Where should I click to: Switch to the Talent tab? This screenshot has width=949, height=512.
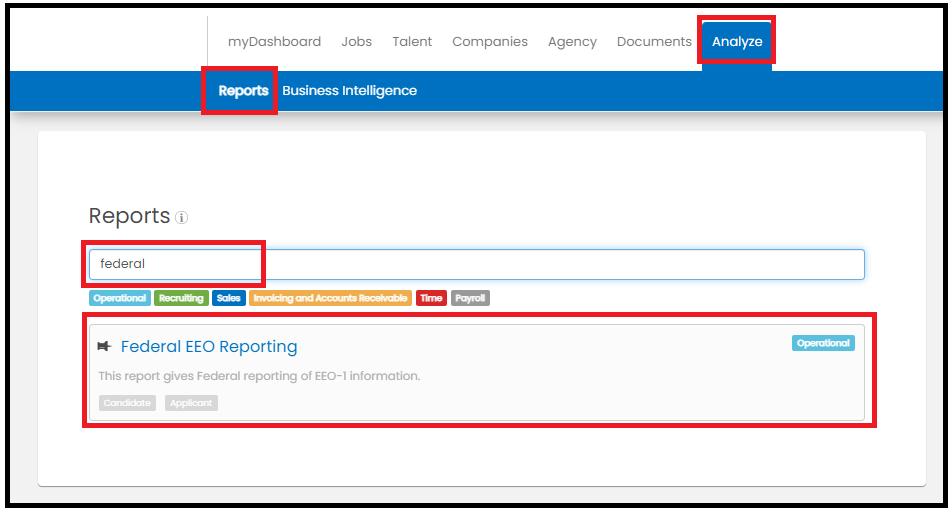[x=412, y=42]
